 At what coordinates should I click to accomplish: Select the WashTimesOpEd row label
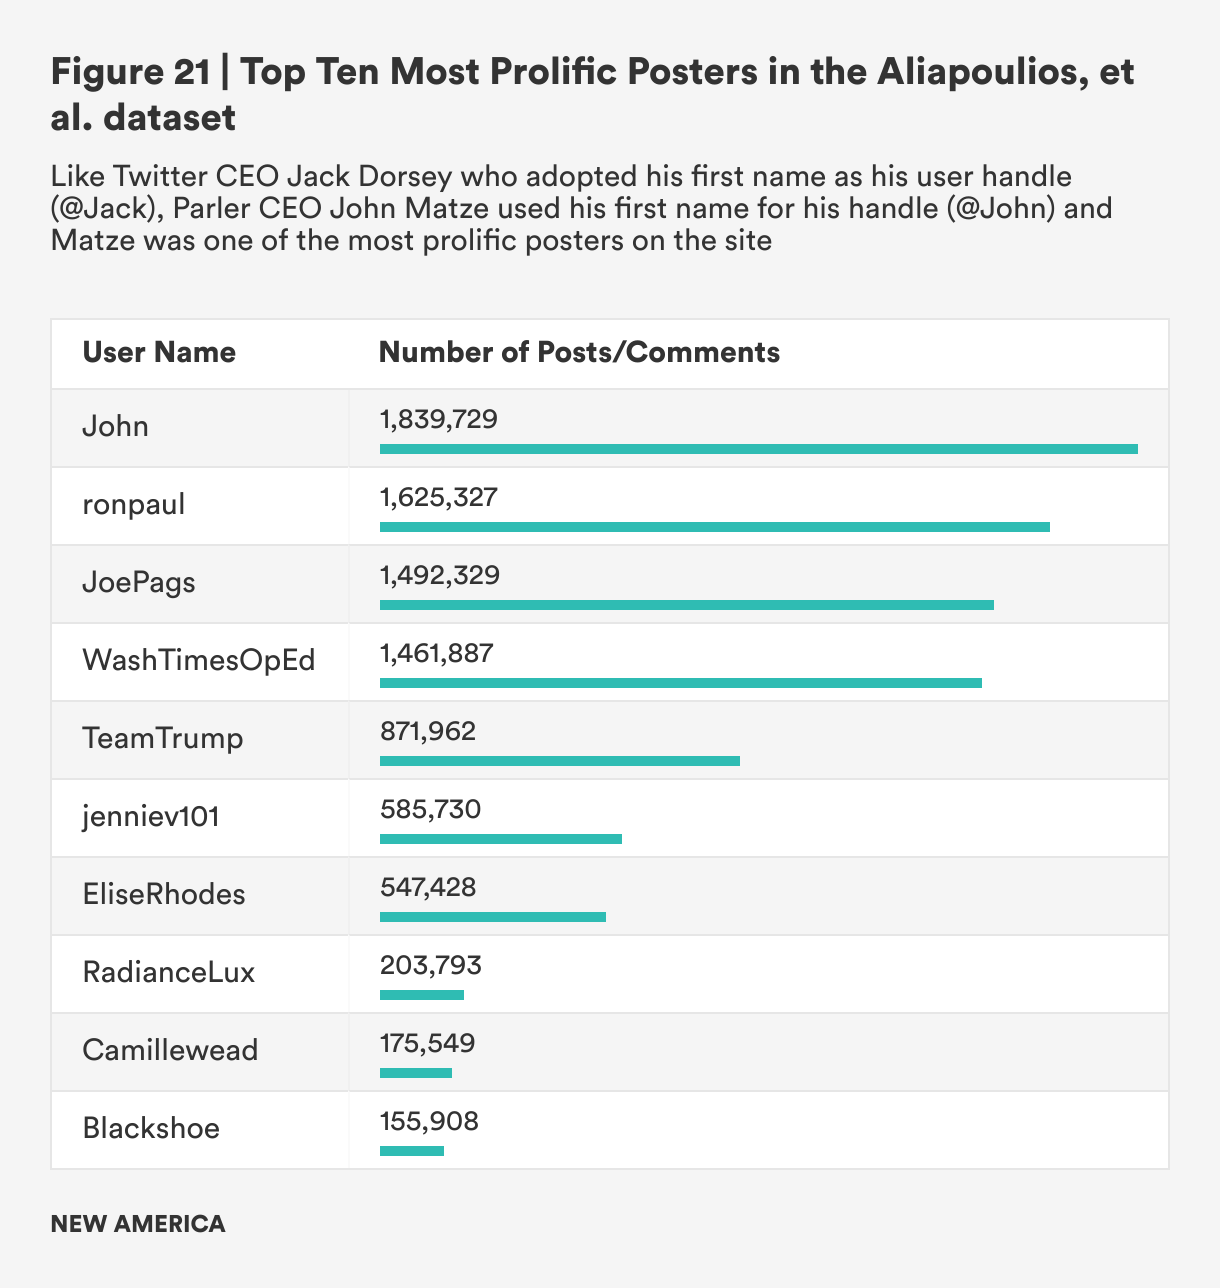(199, 660)
